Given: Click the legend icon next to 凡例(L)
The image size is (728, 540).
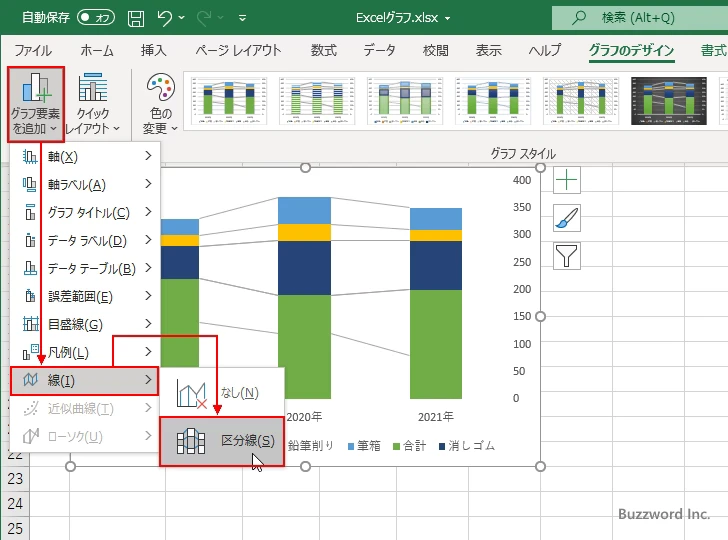Looking at the screenshot, I should pos(30,352).
